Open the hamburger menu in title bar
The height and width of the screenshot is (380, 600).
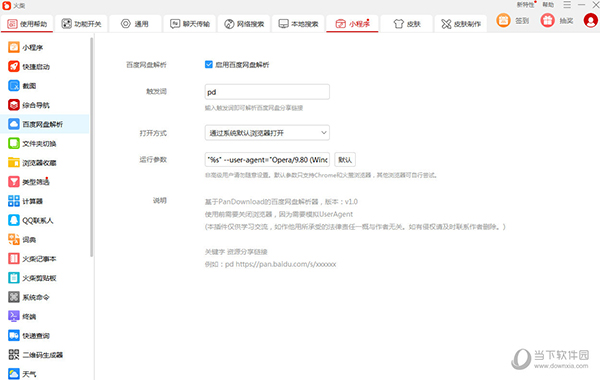tap(567, 5)
